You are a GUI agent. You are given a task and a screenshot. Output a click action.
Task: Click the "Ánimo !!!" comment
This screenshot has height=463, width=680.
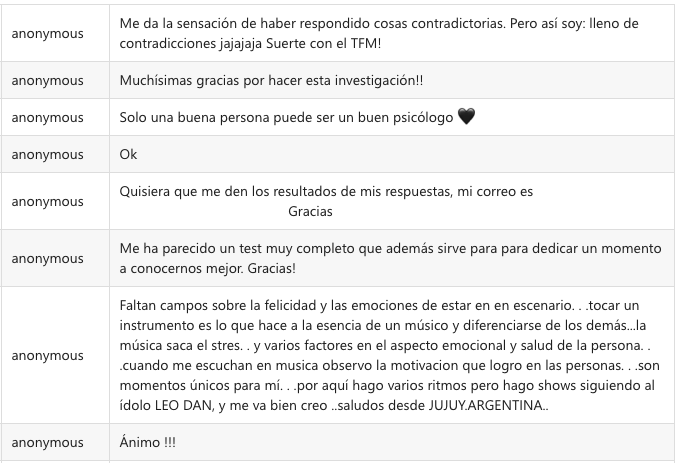(x=147, y=443)
